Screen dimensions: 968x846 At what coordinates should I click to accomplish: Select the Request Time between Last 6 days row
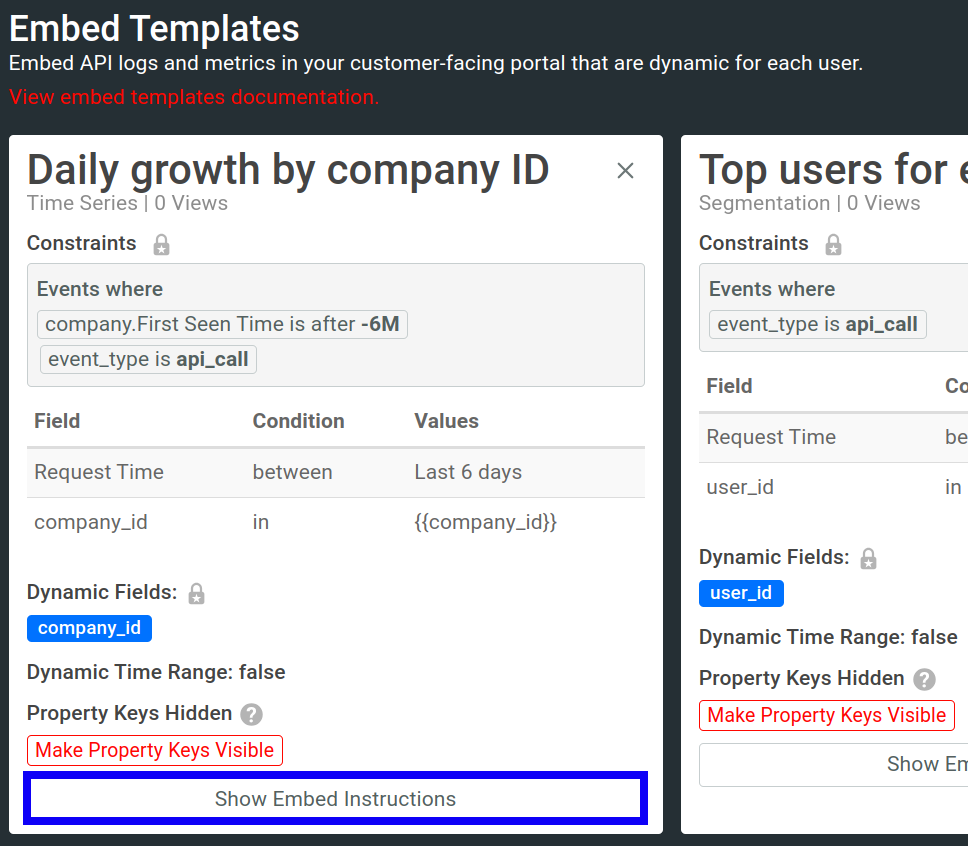[x=335, y=471]
